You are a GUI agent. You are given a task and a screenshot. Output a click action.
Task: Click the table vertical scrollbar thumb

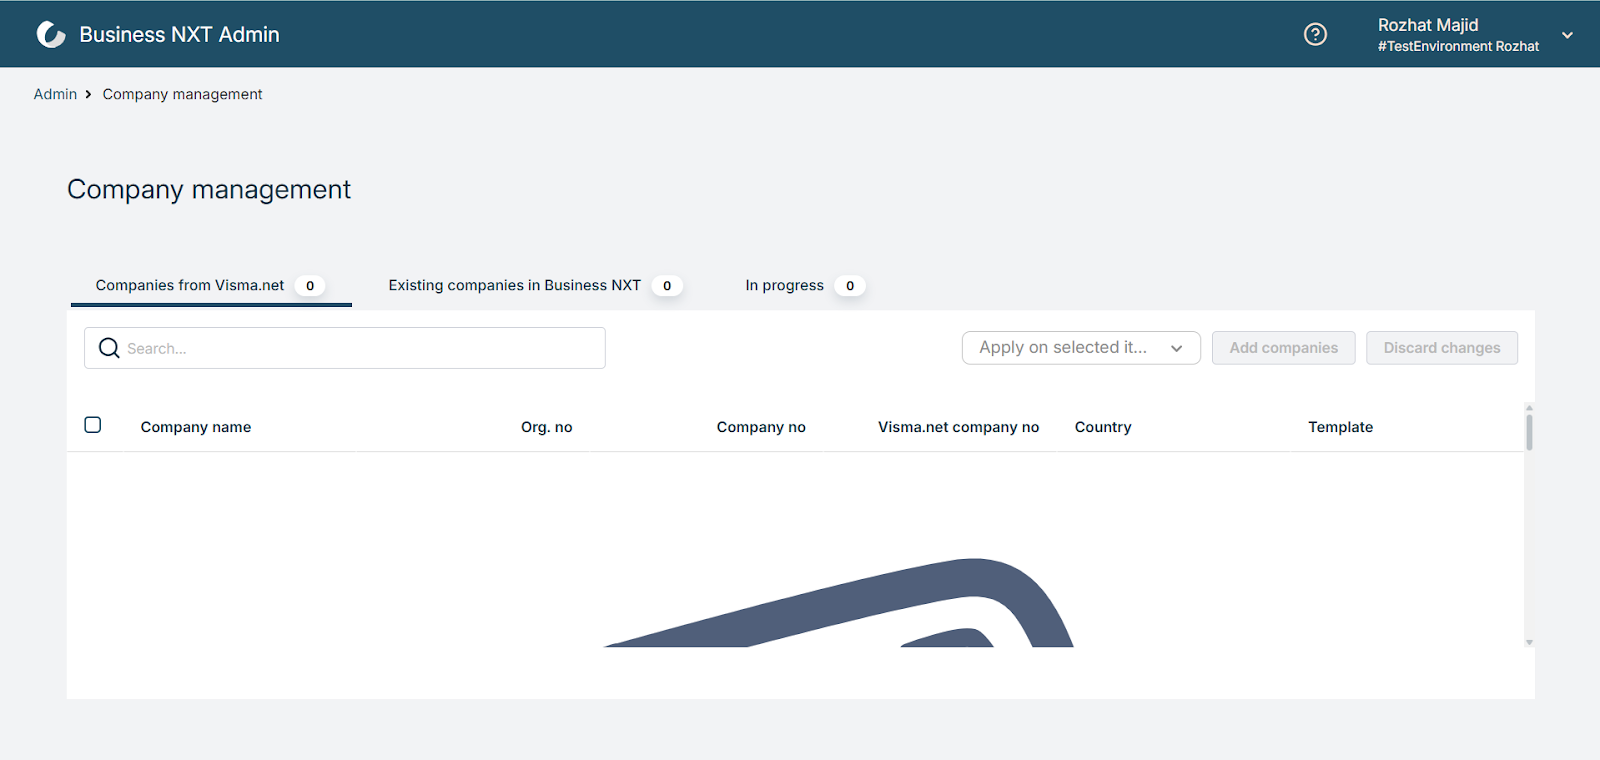[x=1529, y=432]
